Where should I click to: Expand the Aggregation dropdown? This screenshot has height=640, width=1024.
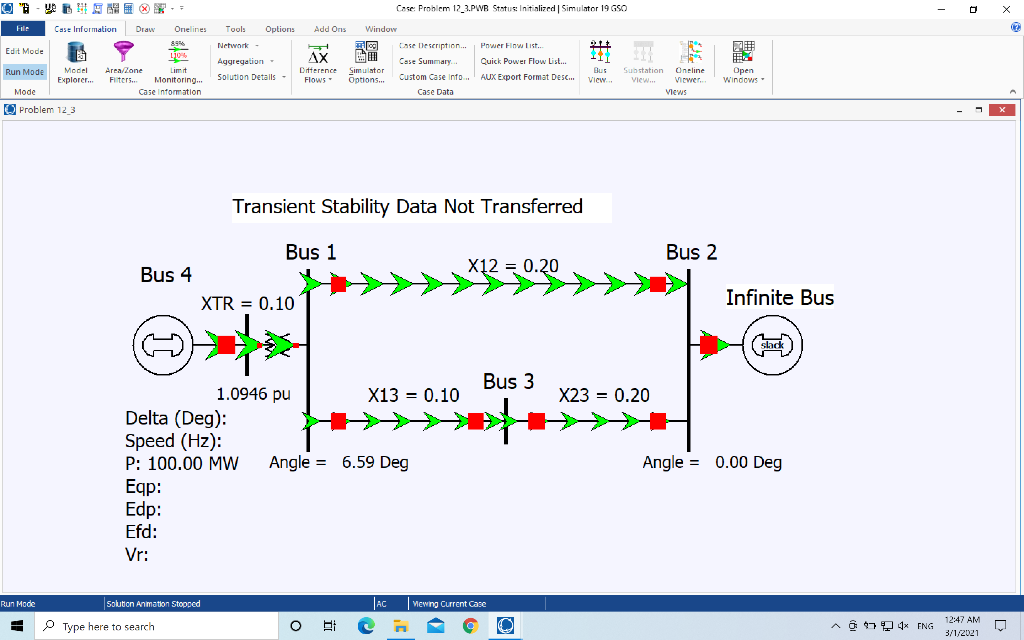[x=239, y=60]
